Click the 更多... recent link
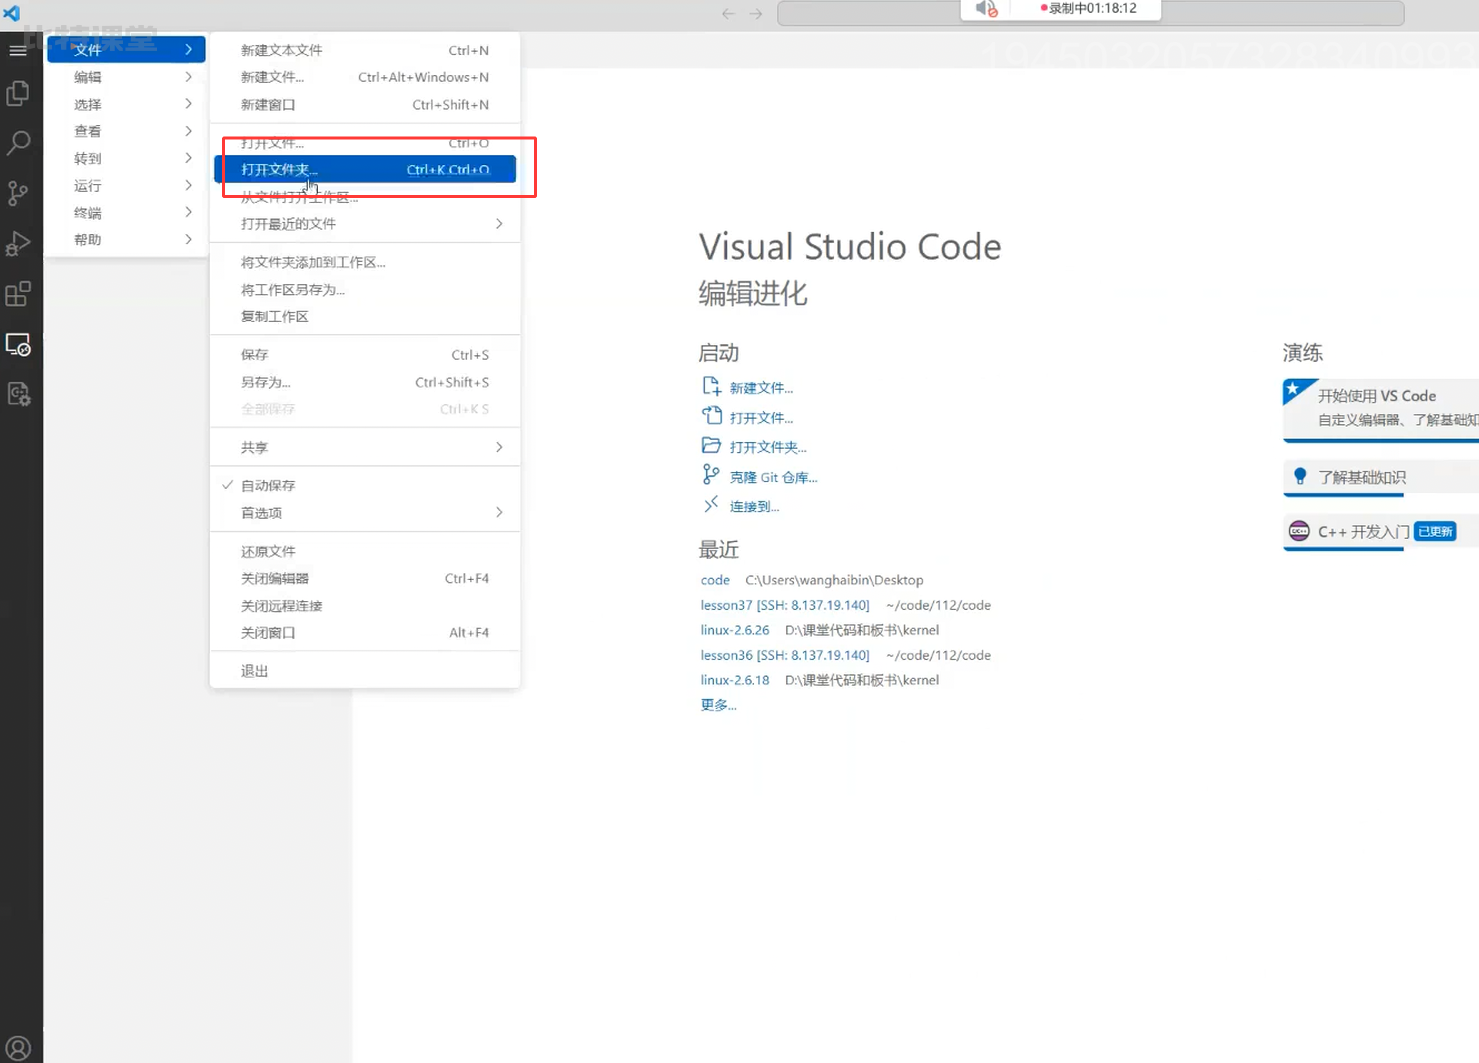Screen dimensions: 1479x1063 [718, 705]
